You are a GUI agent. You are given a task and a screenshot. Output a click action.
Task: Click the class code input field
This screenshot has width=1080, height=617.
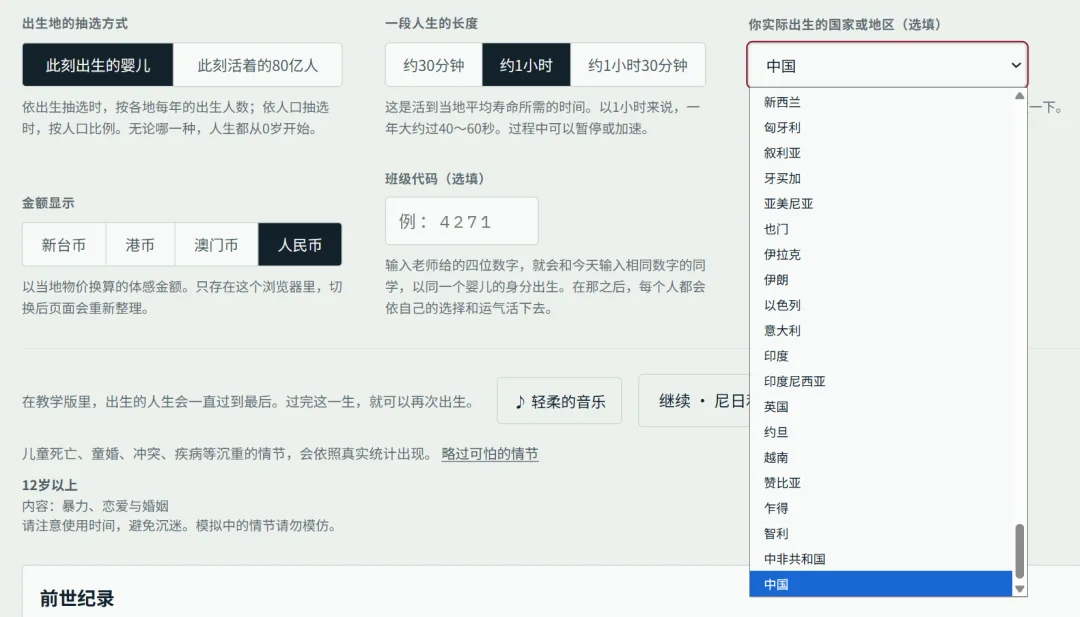461,221
